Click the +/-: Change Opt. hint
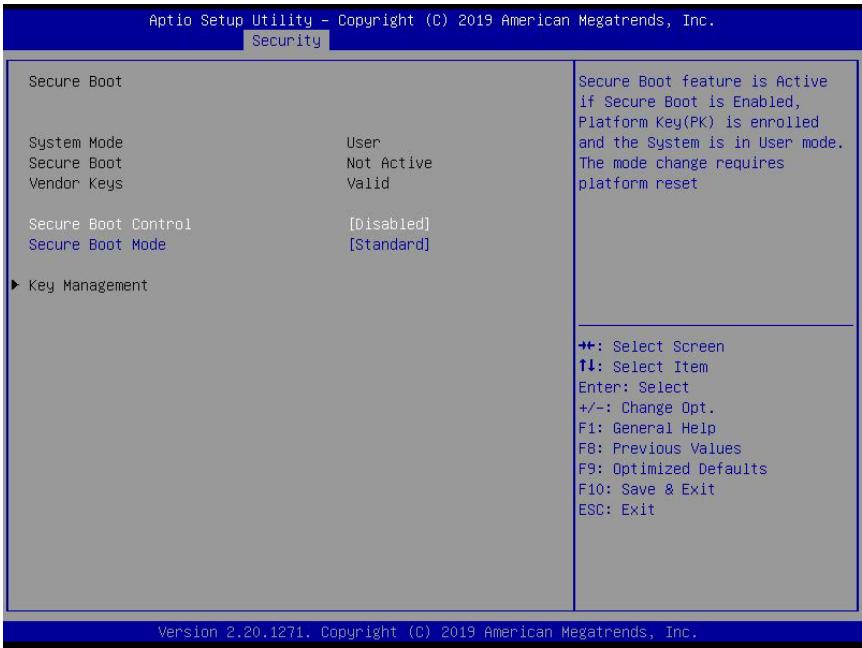The width and height of the screenshot is (862, 648). click(646, 408)
